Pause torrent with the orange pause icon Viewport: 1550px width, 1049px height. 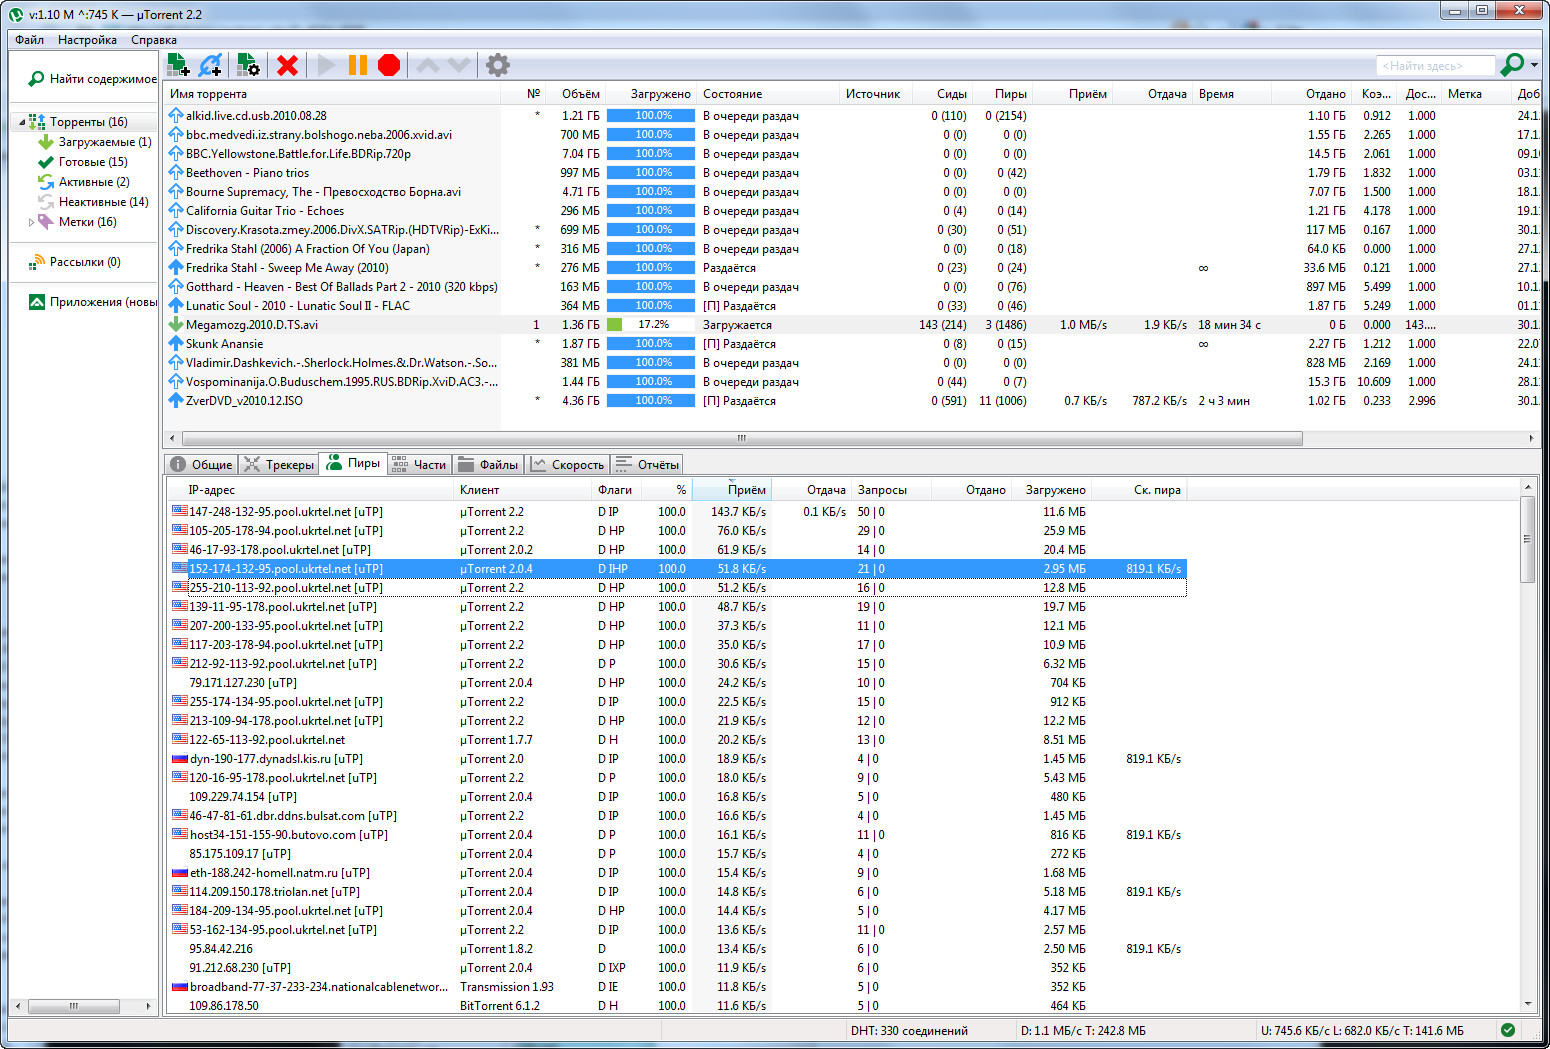357,65
